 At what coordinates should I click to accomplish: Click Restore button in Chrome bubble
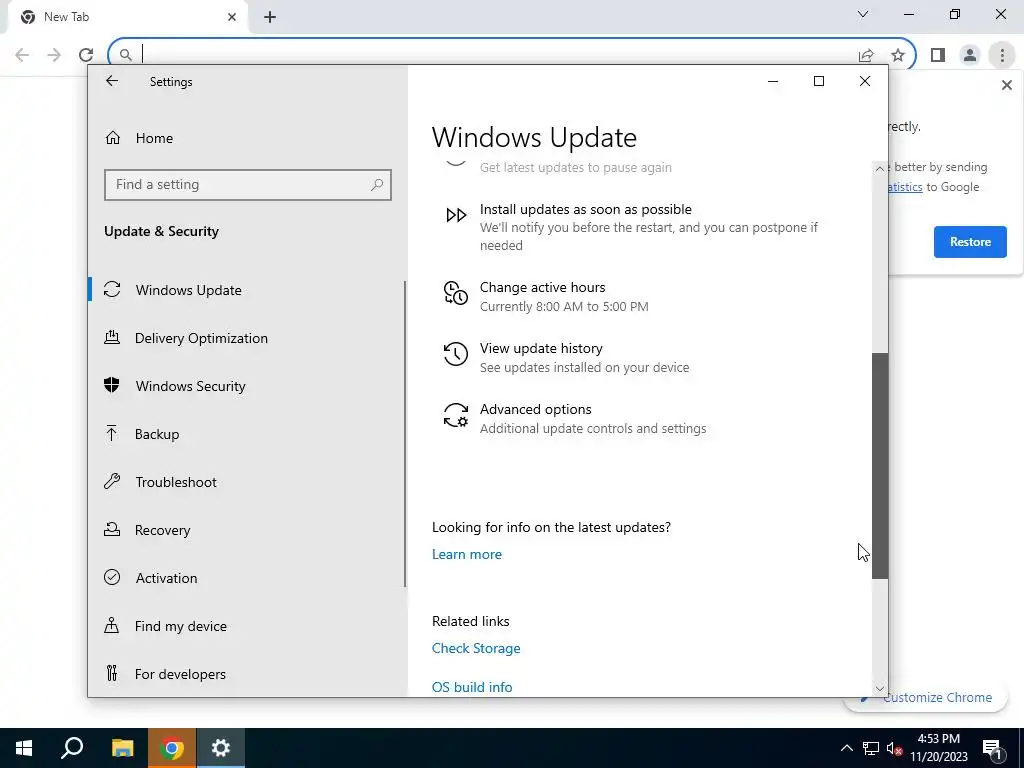coord(970,242)
